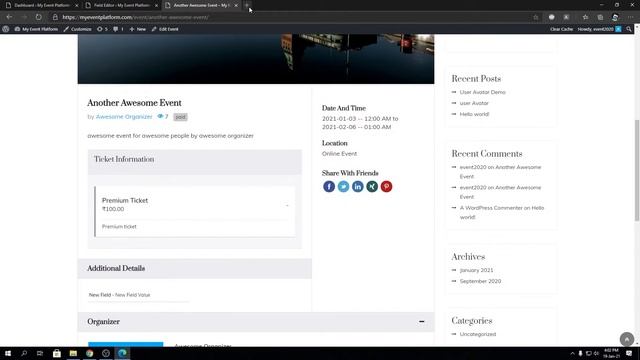Open File Explorer from taskbar
The image size is (640, 360).
click(x=73, y=353)
